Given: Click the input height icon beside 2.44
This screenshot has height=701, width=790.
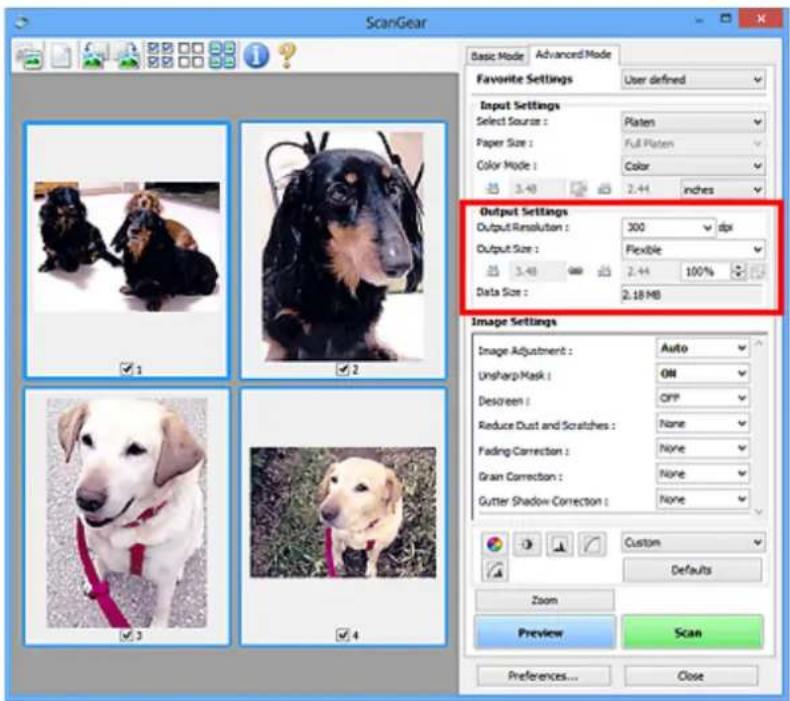Looking at the screenshot, I should click(x=604, y=189).
